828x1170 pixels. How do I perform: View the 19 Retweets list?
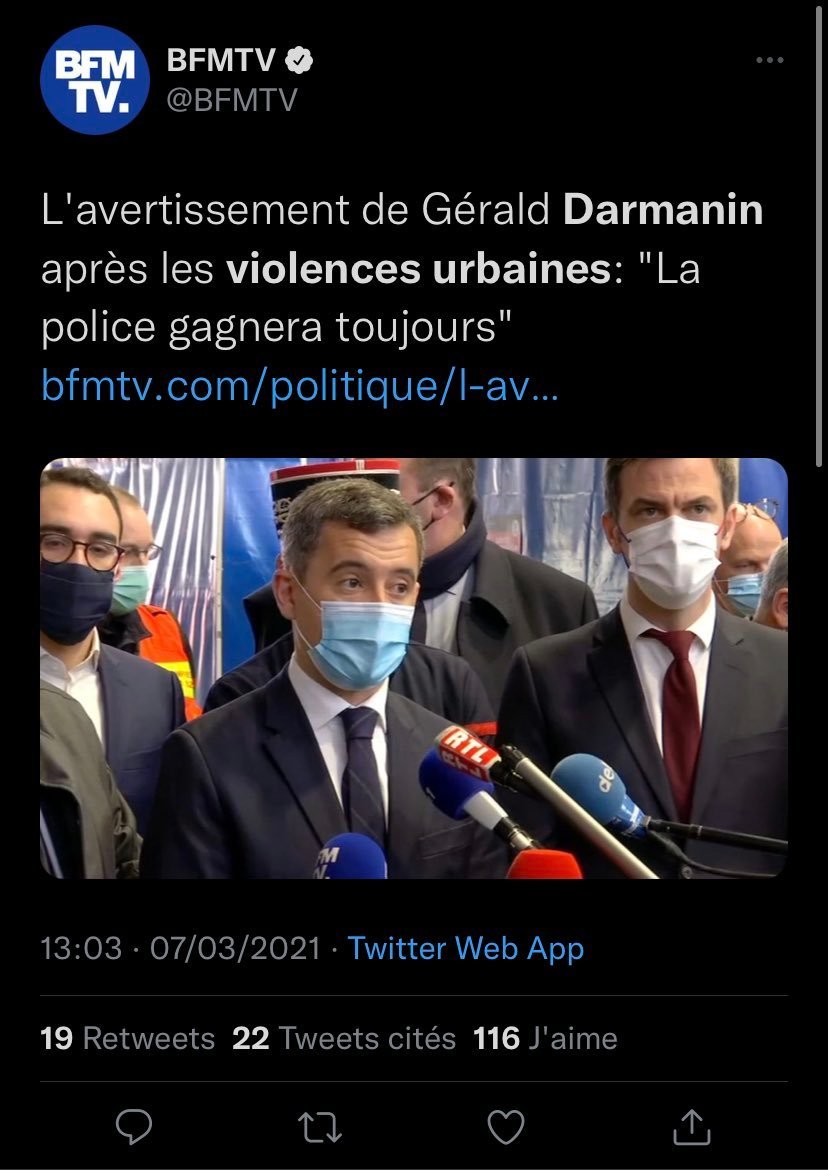click(128, 1038)
